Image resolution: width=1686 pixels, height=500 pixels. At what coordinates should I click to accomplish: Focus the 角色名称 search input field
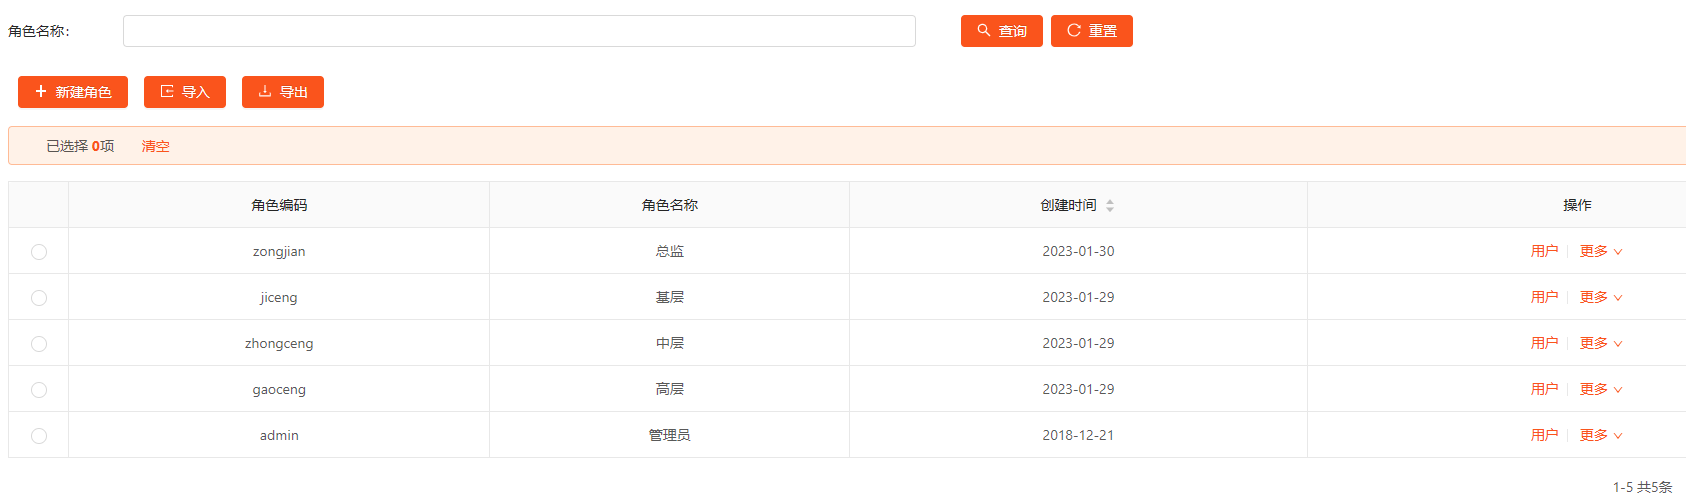pyautogui.click(x=519, y=31)
